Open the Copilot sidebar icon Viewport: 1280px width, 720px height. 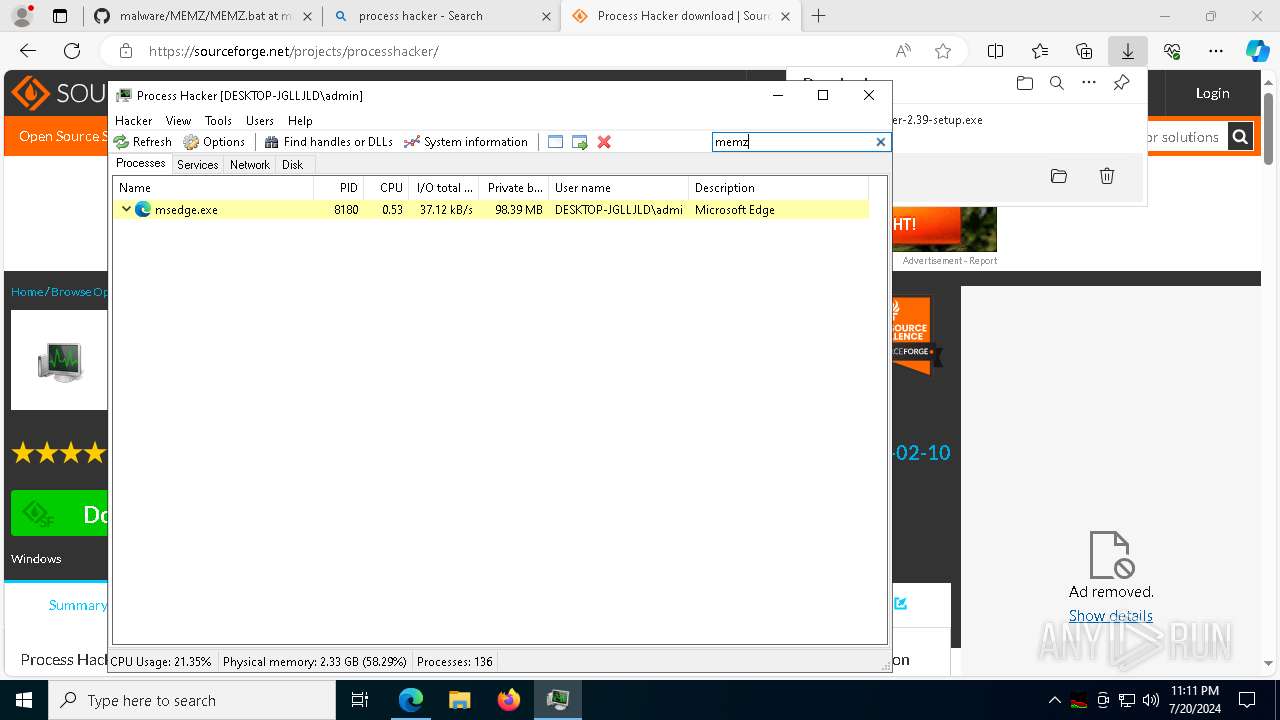tap(1258, 51)
